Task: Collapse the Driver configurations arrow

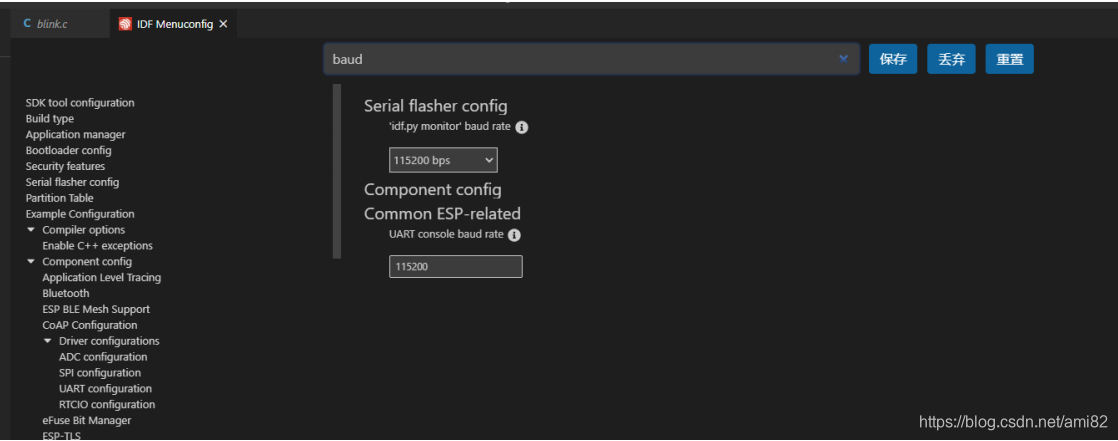Action: (x=48, y=341)
